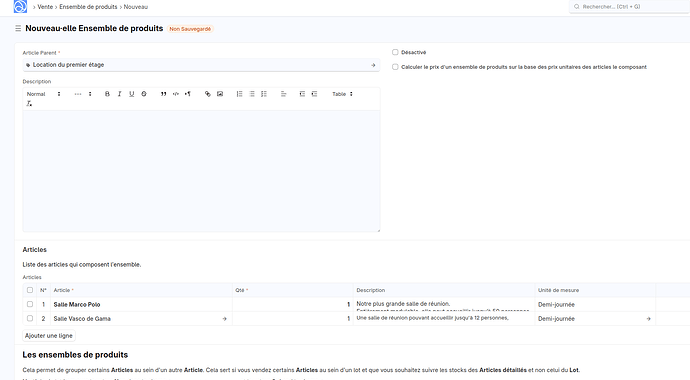Select row 2 Salle Vasco de Gama checkbox
The image size is (690, 380).
click(30, 318)
